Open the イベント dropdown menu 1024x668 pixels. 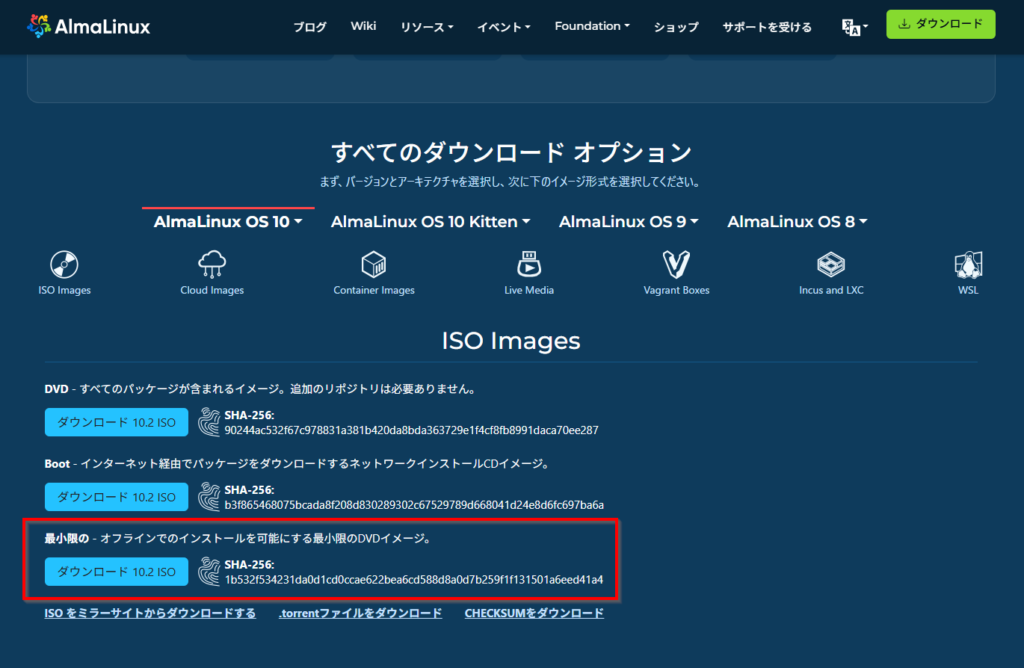pos(504,27)
